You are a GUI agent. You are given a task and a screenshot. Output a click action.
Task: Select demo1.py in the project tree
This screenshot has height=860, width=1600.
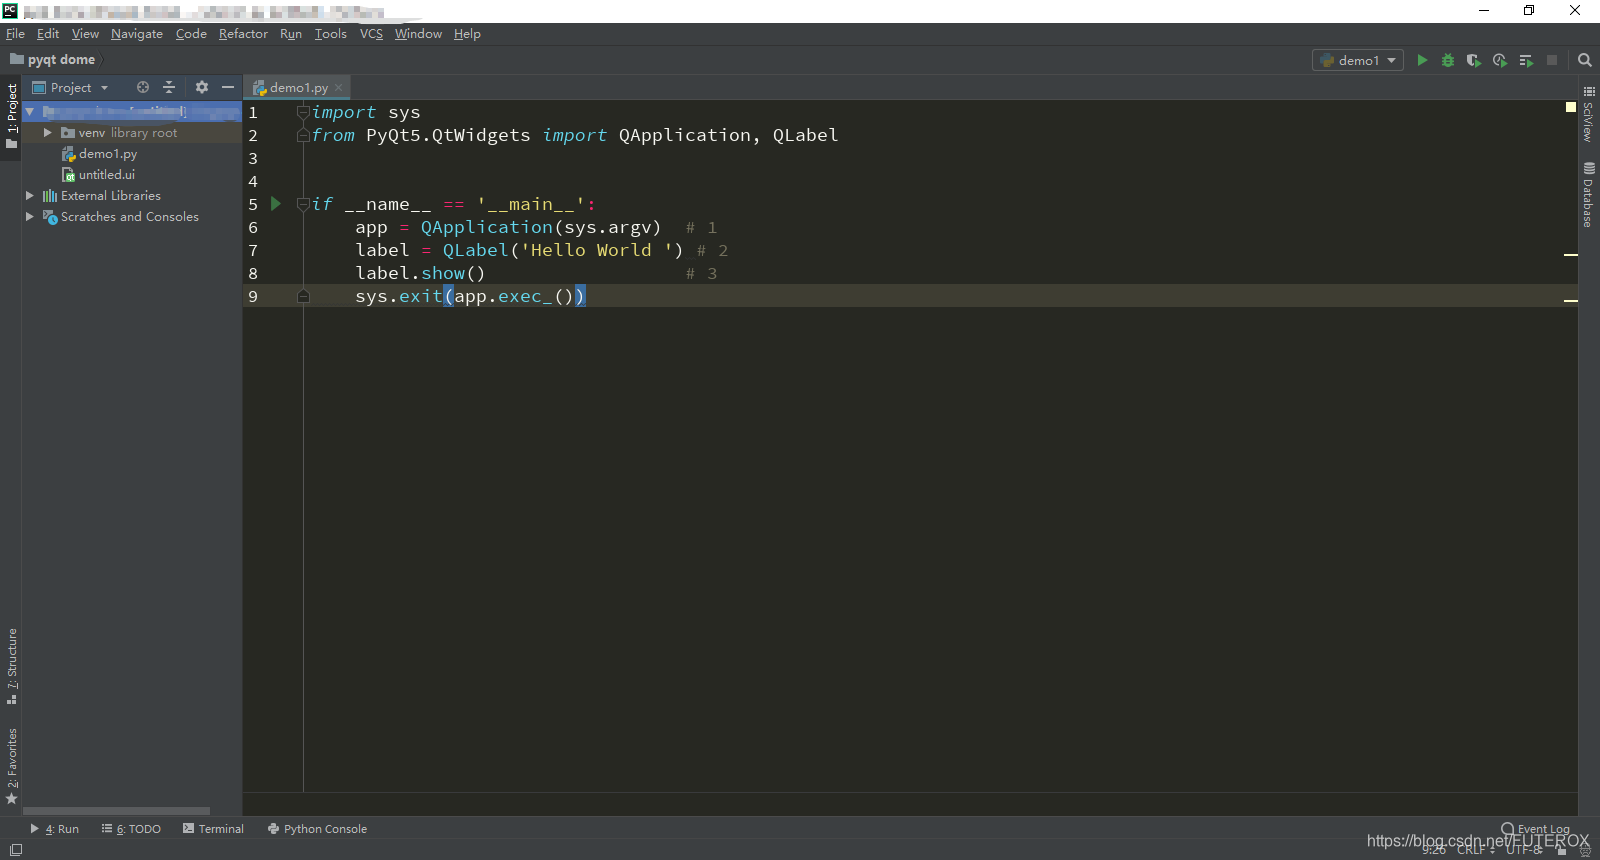pos(108,153)
